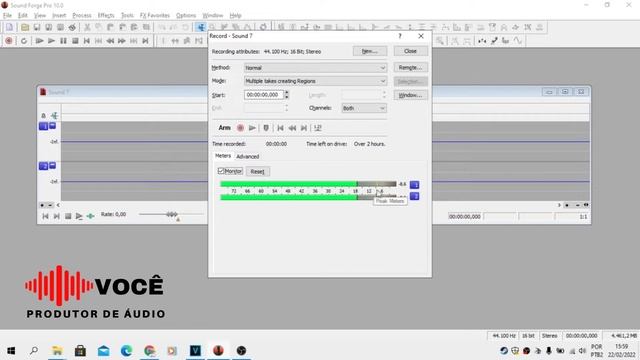Click the green scrub icon in Sound 7 window
640x360 pixels.
(x=90, y=216)
